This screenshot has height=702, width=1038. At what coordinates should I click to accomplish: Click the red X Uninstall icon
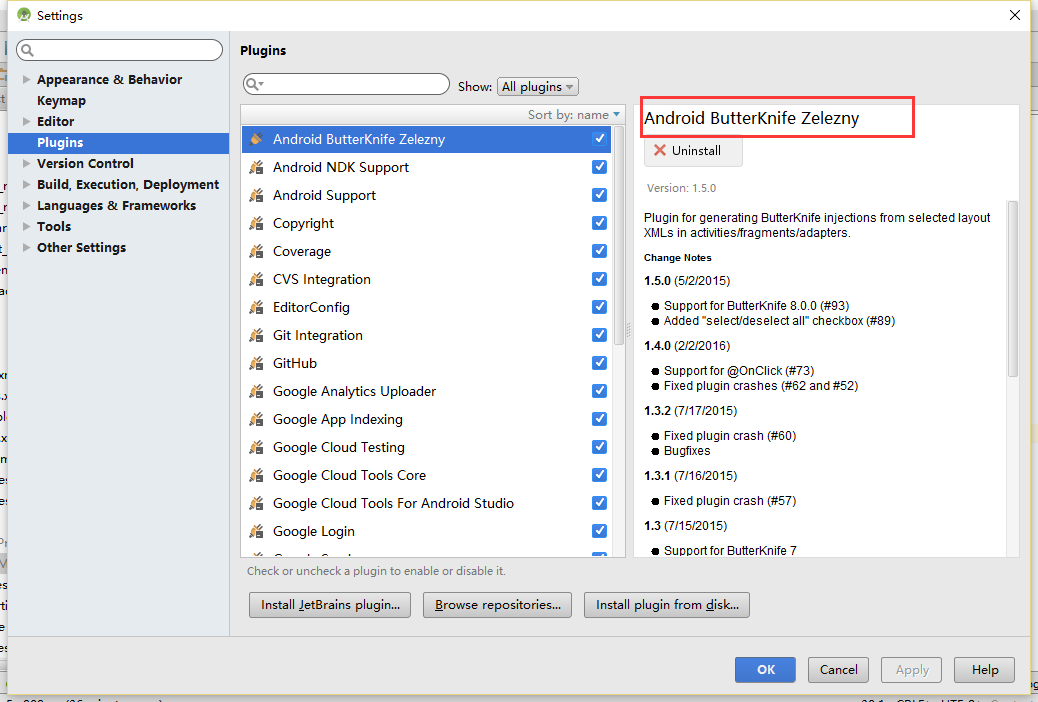click(659, 151)
